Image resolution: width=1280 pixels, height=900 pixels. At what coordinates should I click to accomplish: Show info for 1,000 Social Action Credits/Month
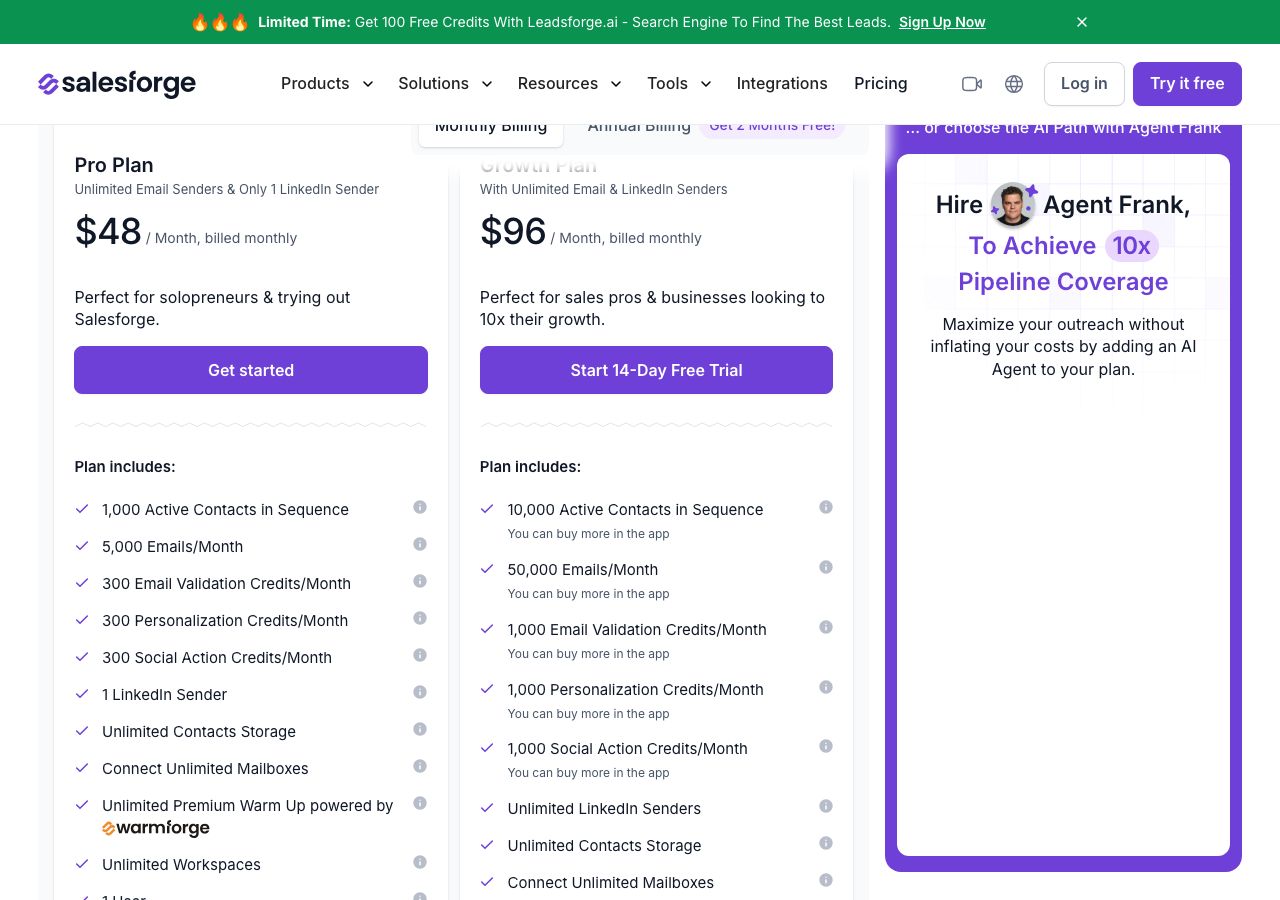point(826,746)
